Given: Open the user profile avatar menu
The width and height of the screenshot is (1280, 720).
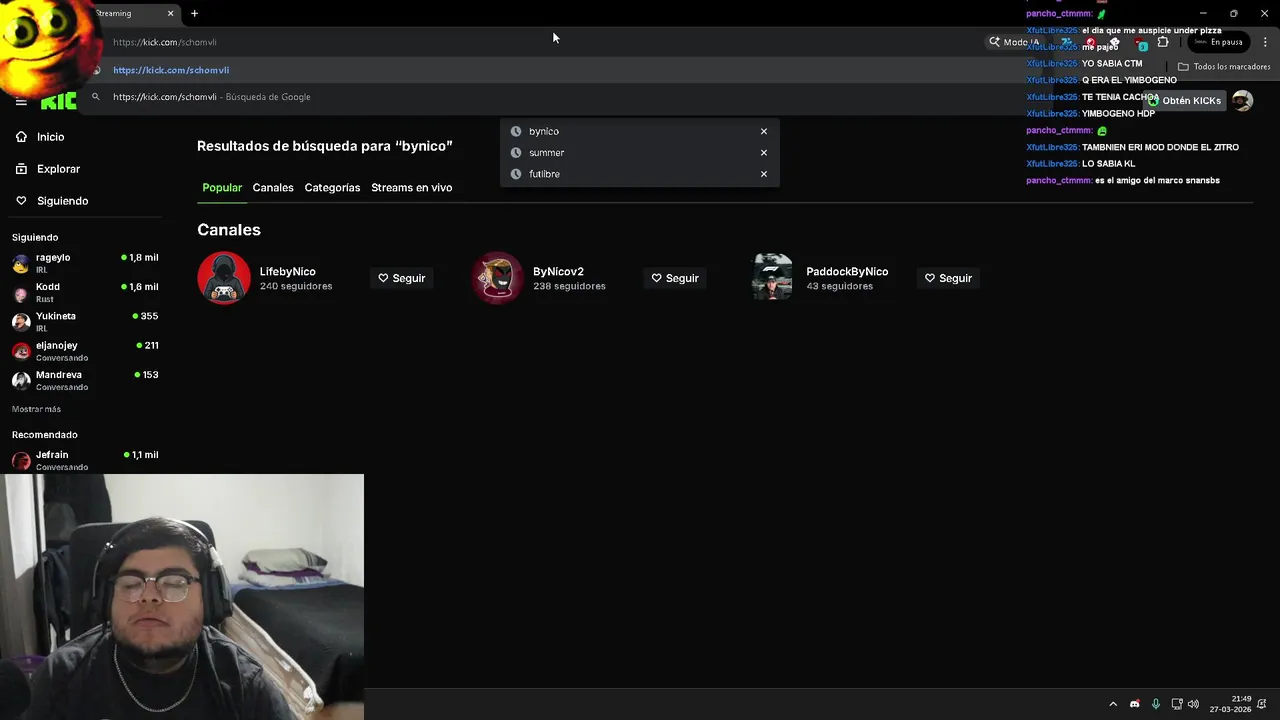Looking at the screenshot, I should pos(1242,101).
